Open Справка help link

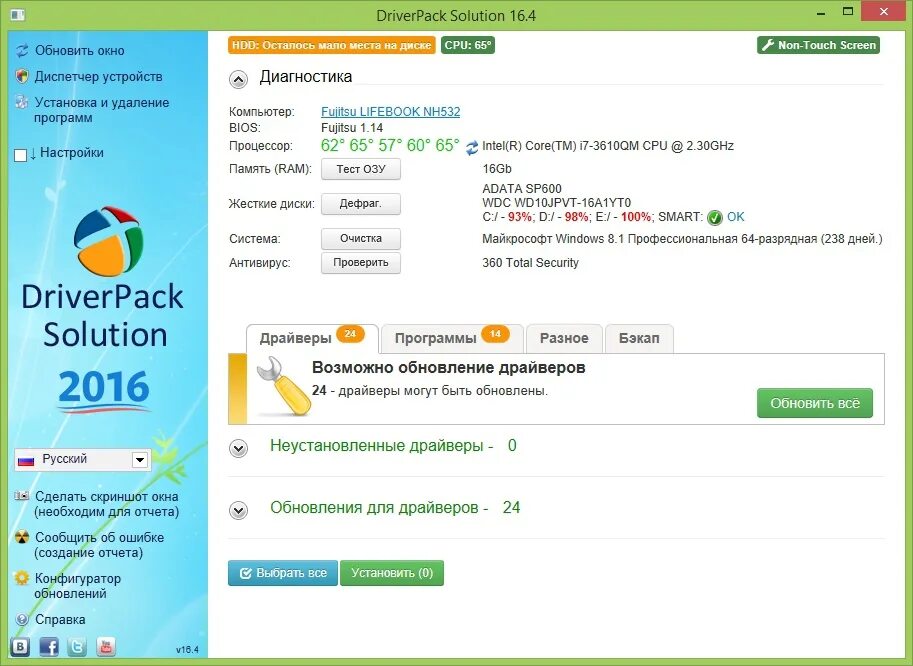(60, 619)
